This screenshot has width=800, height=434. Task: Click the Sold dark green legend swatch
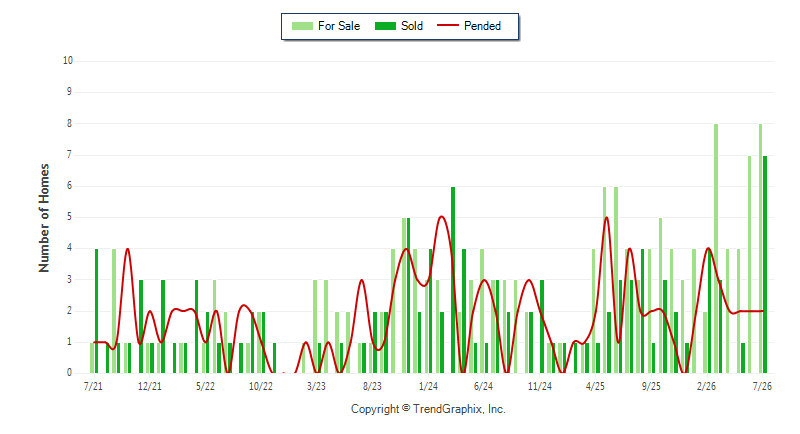tap(385, 26)
